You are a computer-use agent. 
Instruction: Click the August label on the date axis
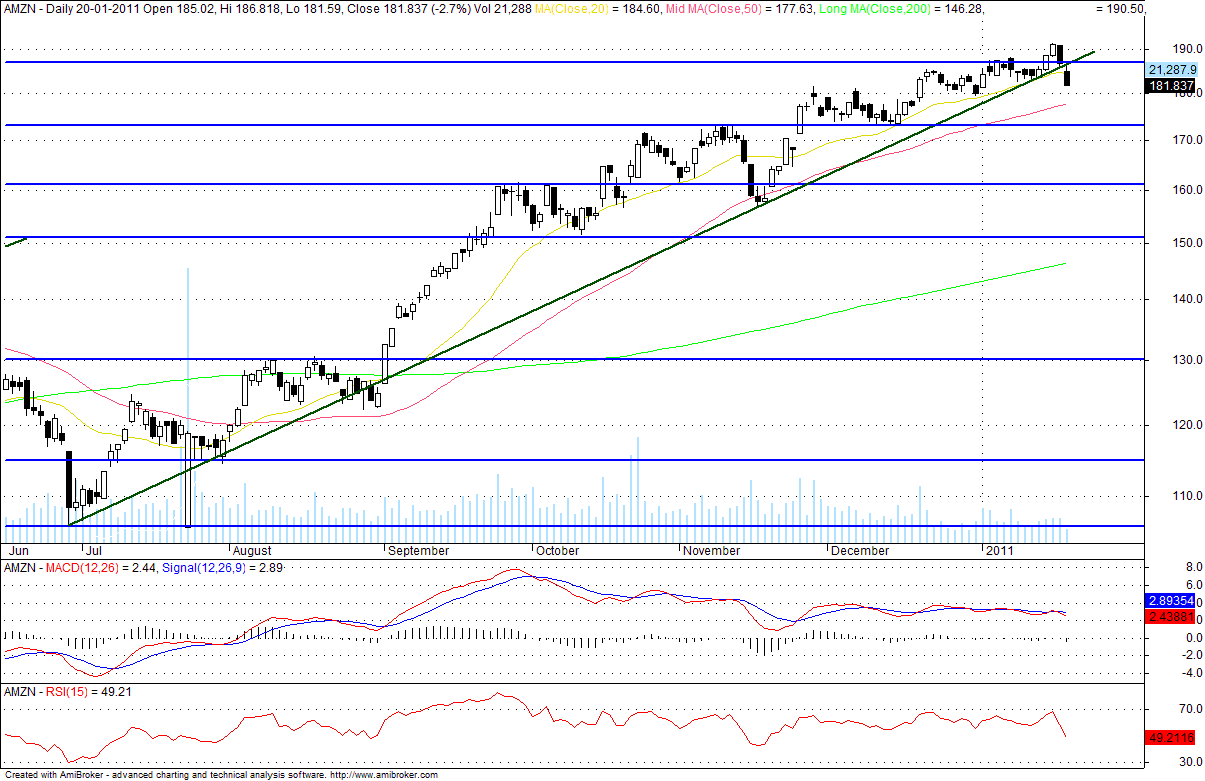pos(252,551)
